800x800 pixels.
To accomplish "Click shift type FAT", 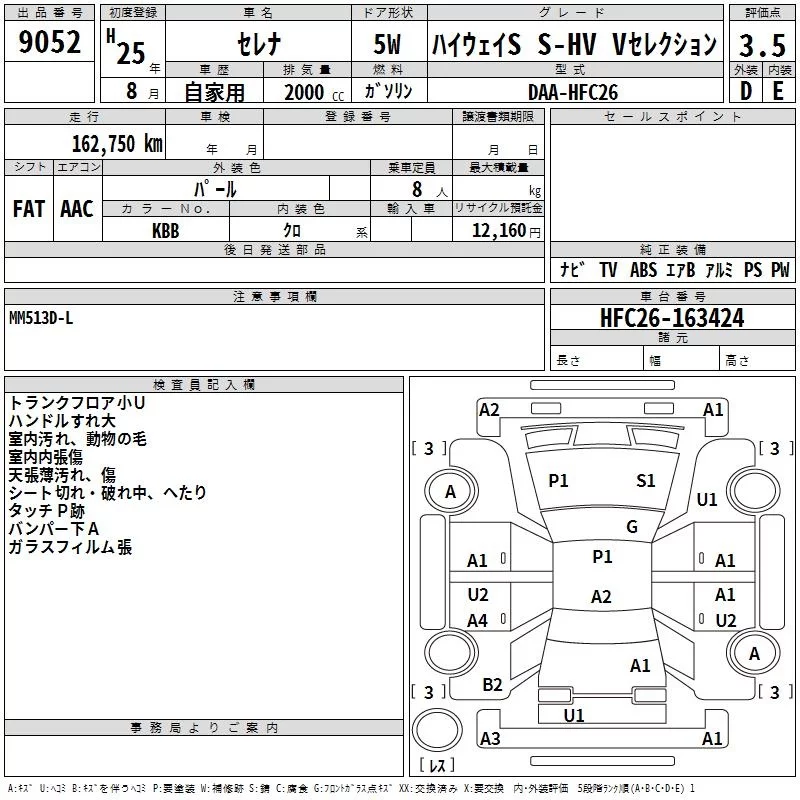I will (x=29, y=209).
